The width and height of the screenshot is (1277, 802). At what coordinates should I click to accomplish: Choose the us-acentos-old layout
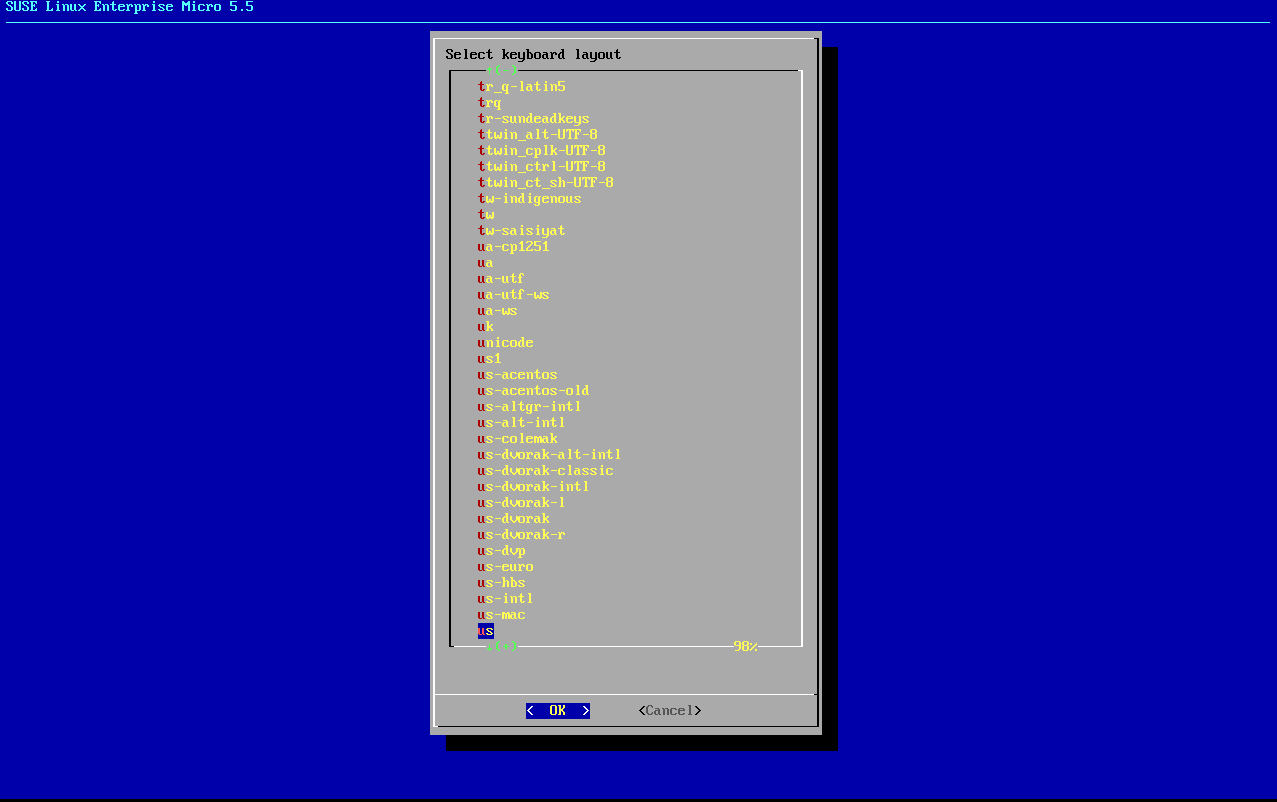[533, 390]
